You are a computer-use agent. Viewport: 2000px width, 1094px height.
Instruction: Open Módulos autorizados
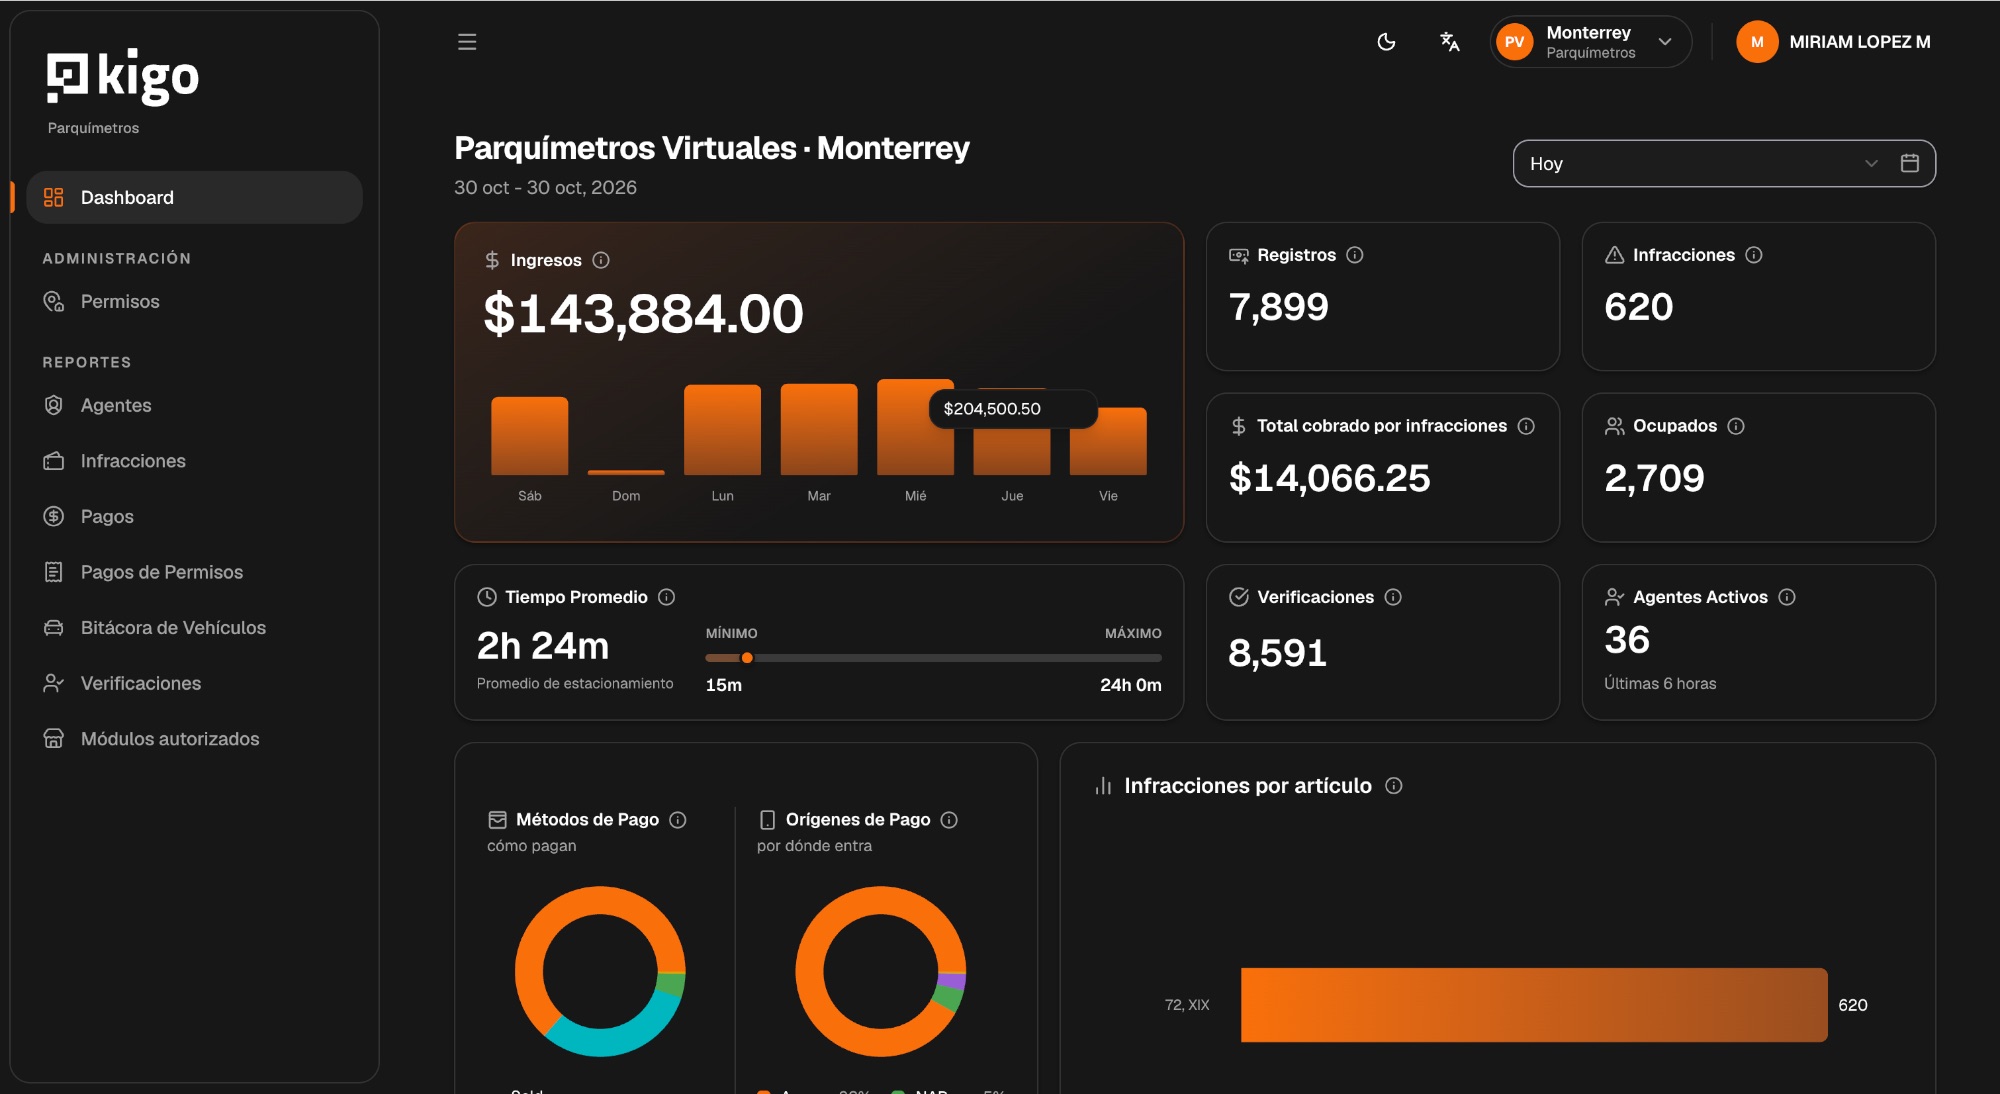click(194, 738)
